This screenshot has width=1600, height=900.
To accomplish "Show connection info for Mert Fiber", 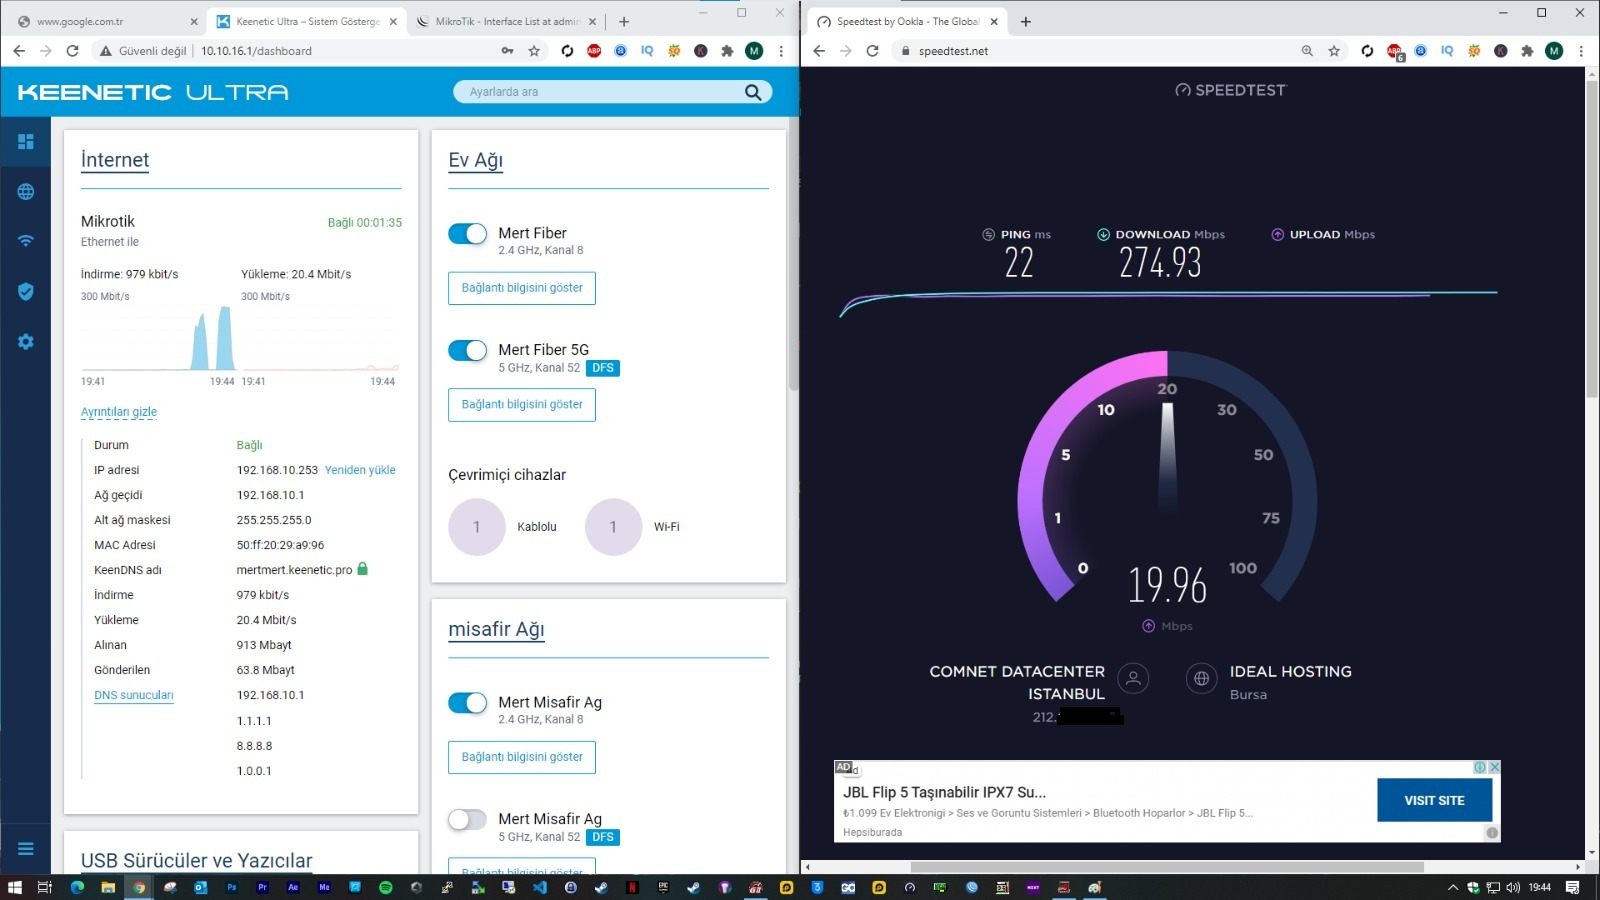I will point(522,288).
